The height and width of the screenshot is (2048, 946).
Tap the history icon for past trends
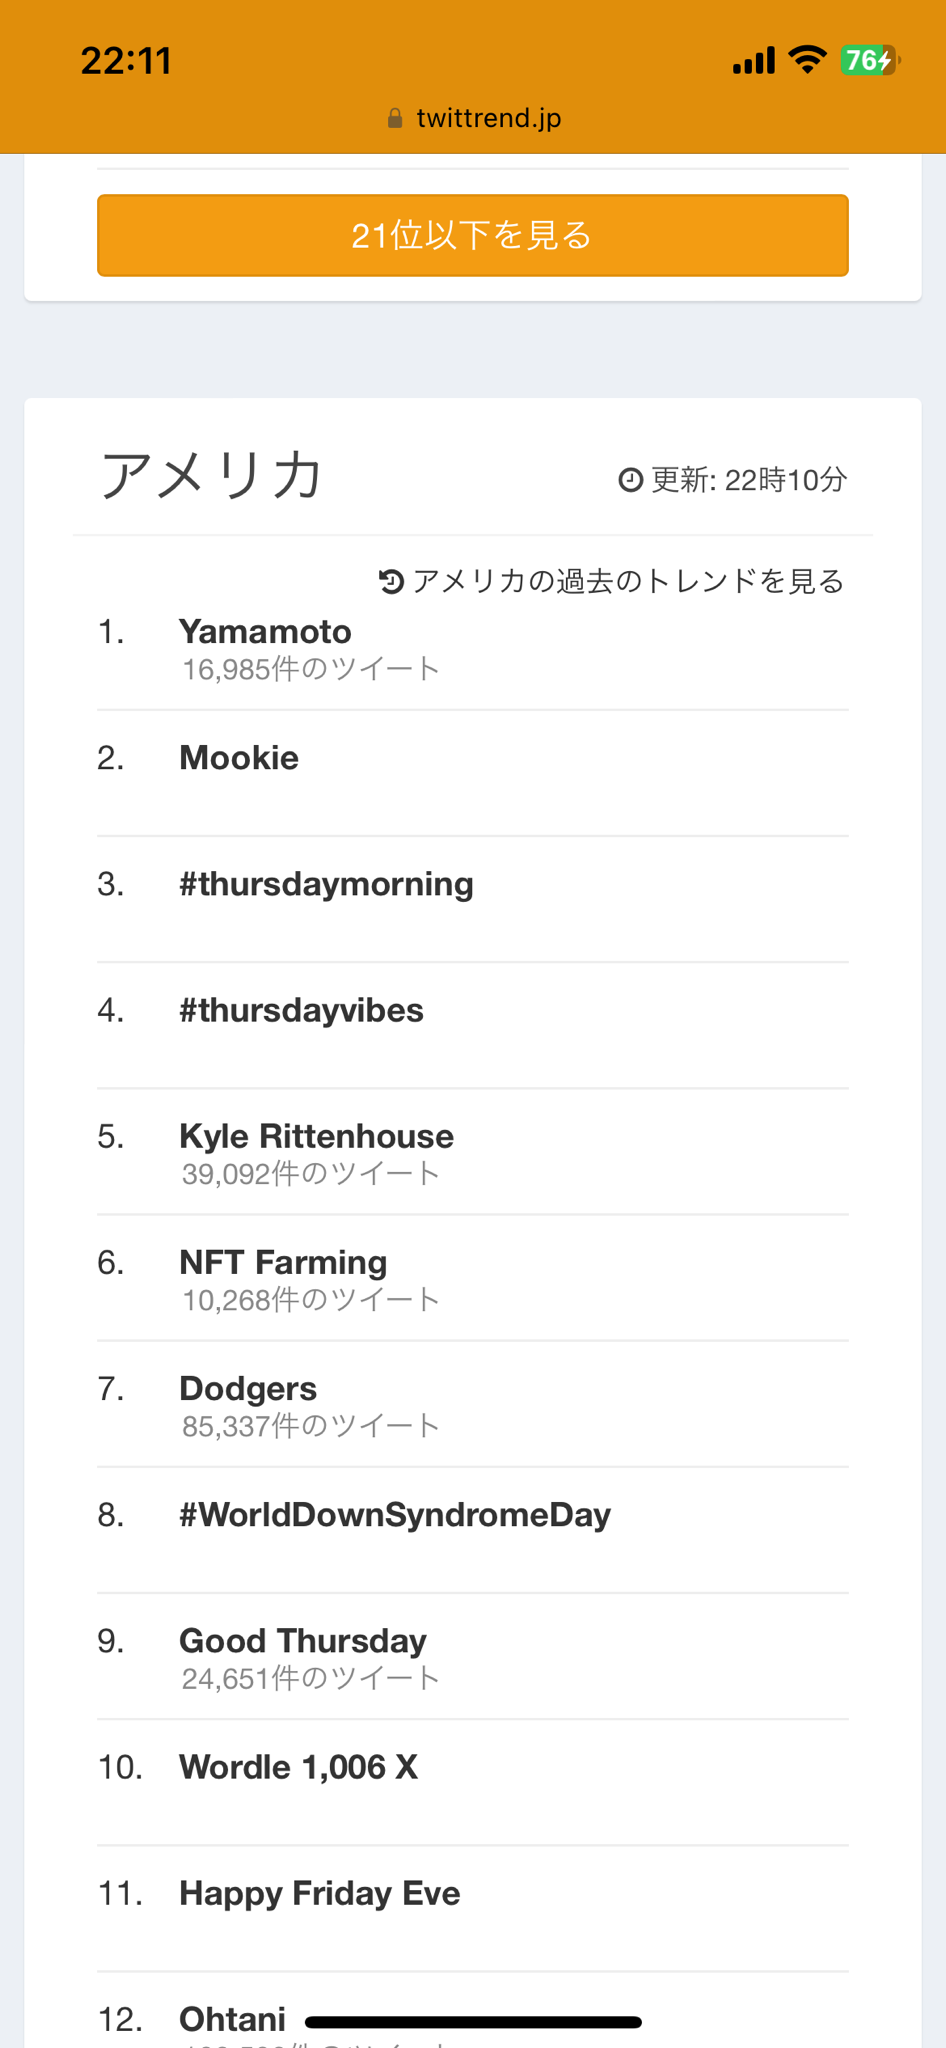[391, 581]
